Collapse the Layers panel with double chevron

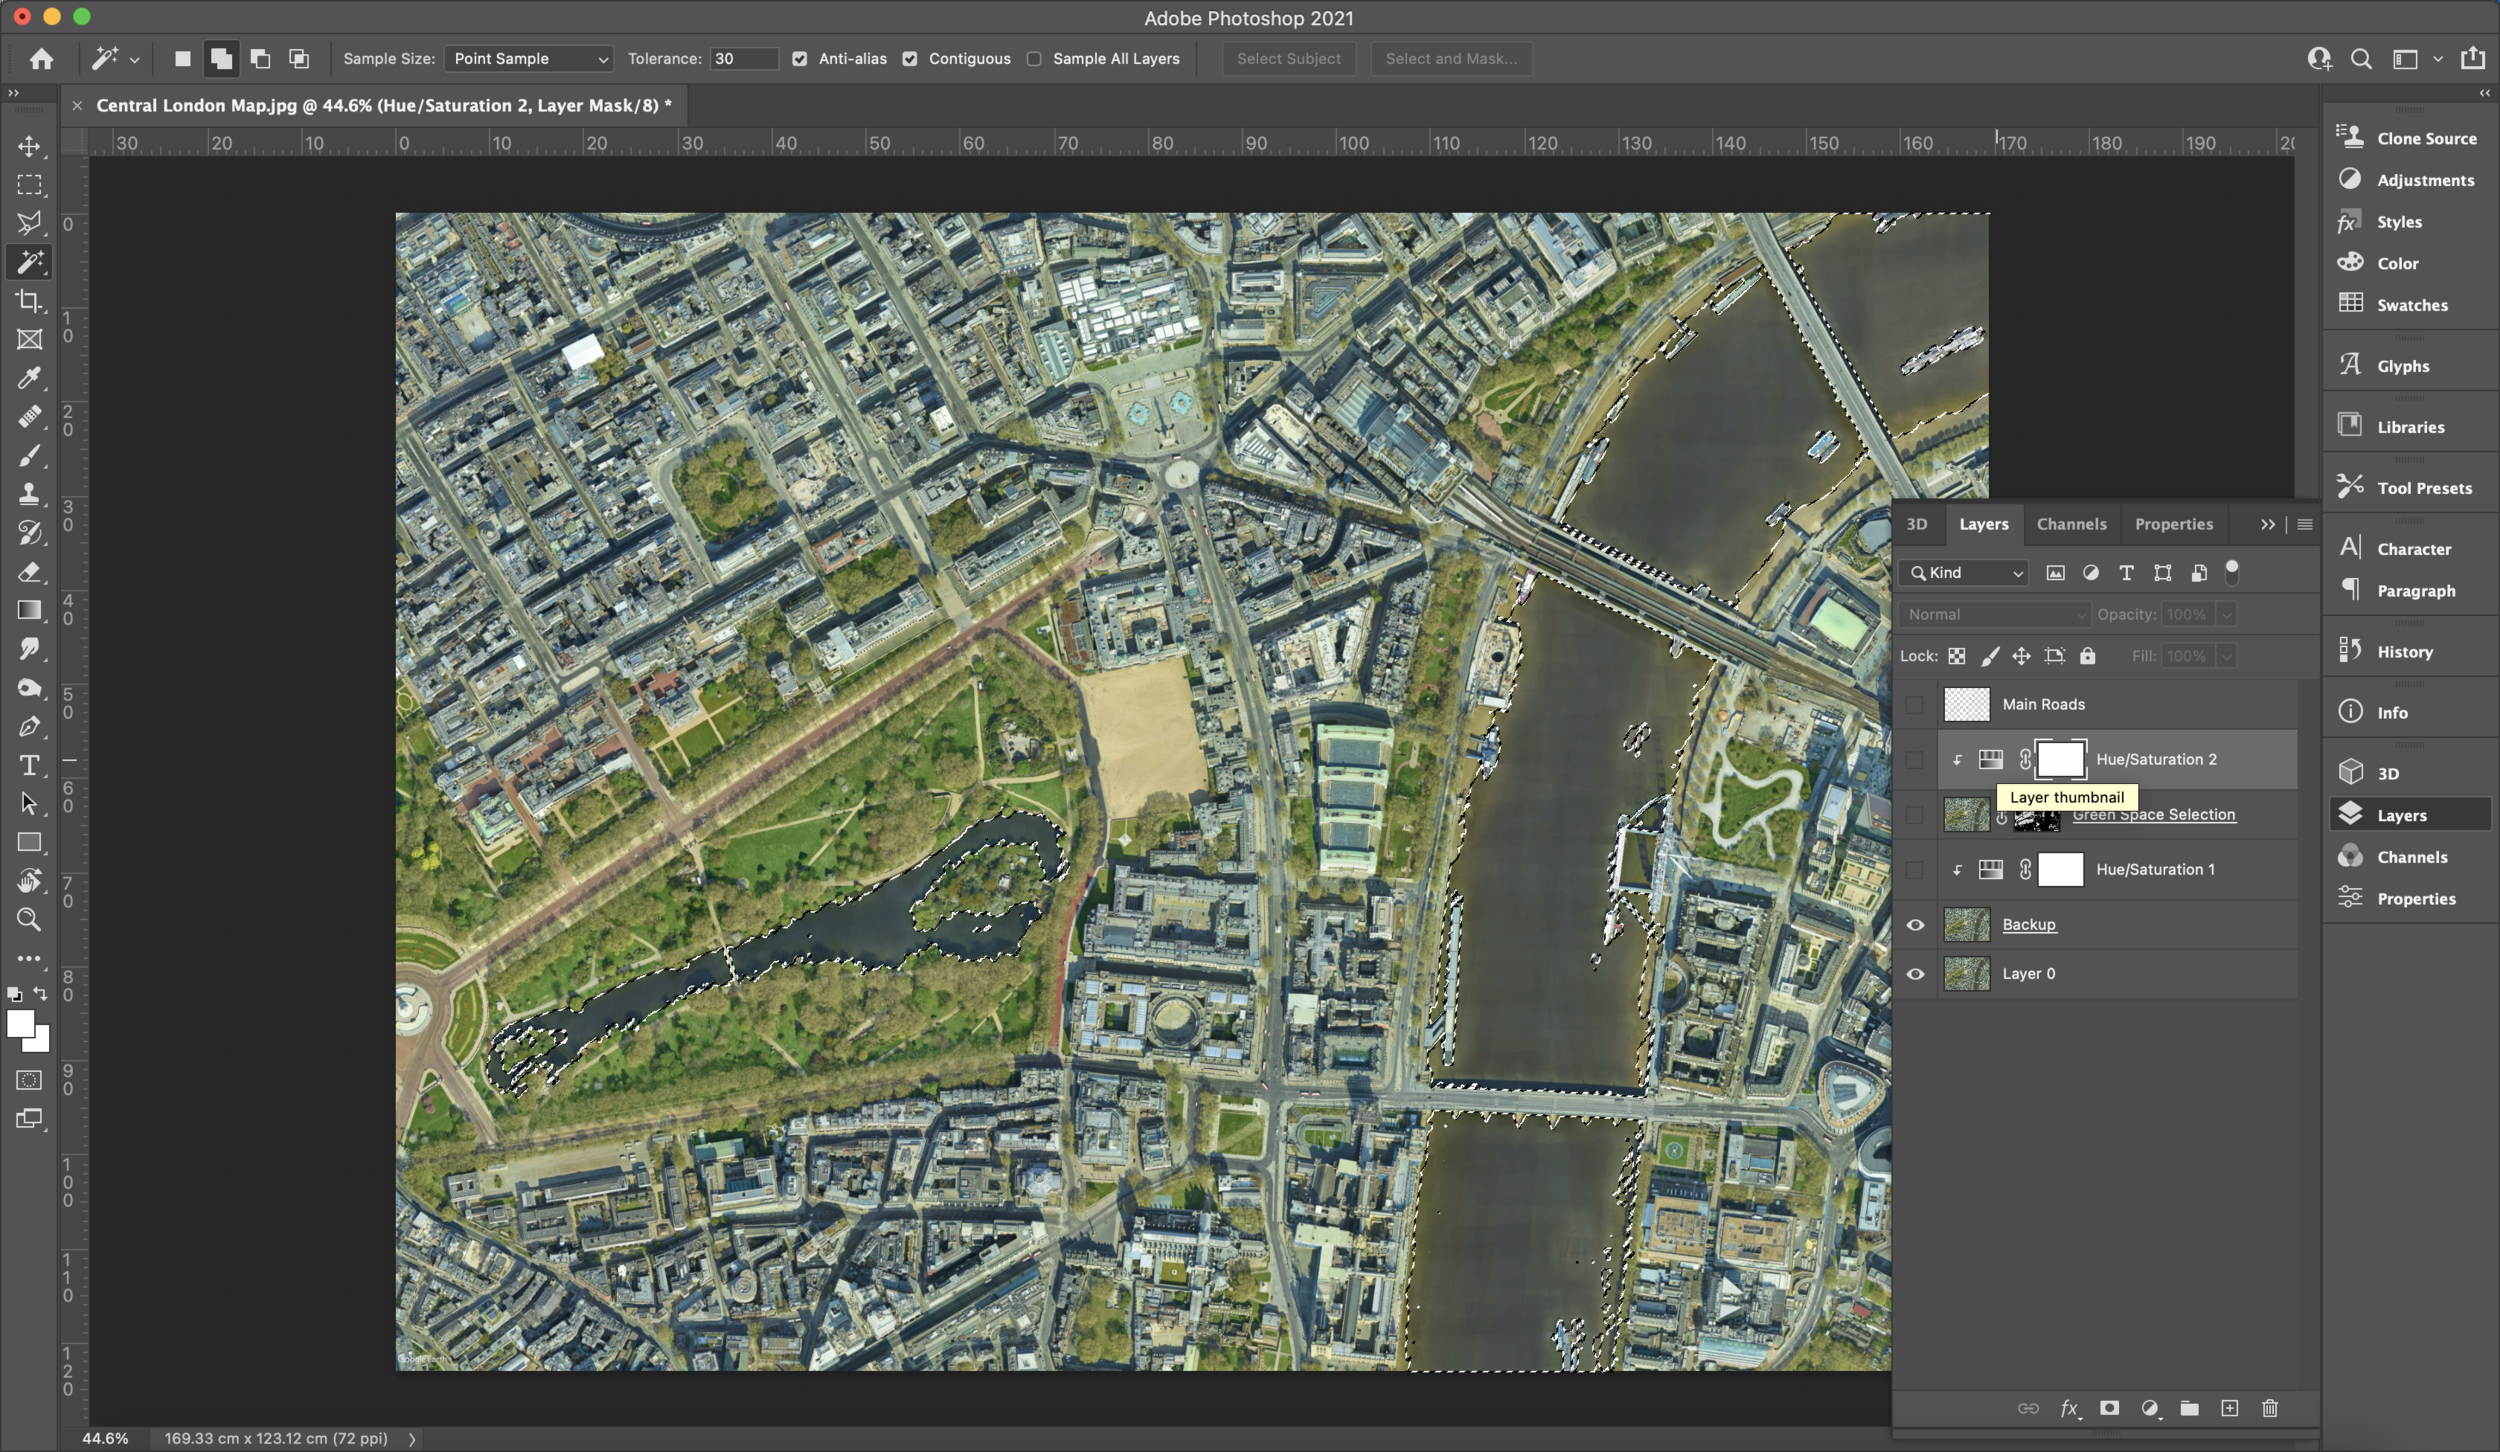(x=2267, y=525)
